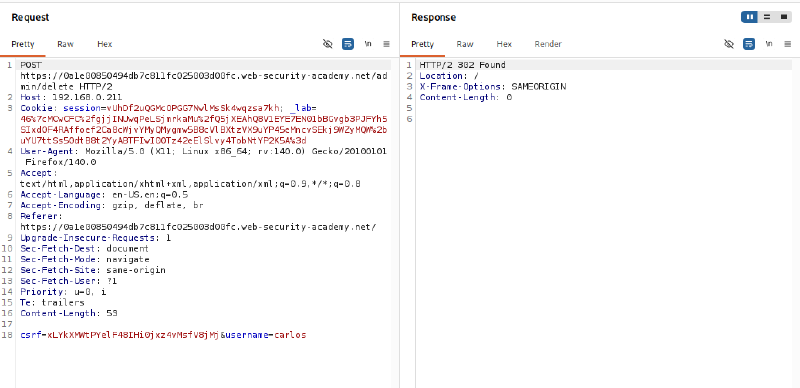Switch to the Request Pretty tab
800x388 pixels.
[x=22, y=44]
